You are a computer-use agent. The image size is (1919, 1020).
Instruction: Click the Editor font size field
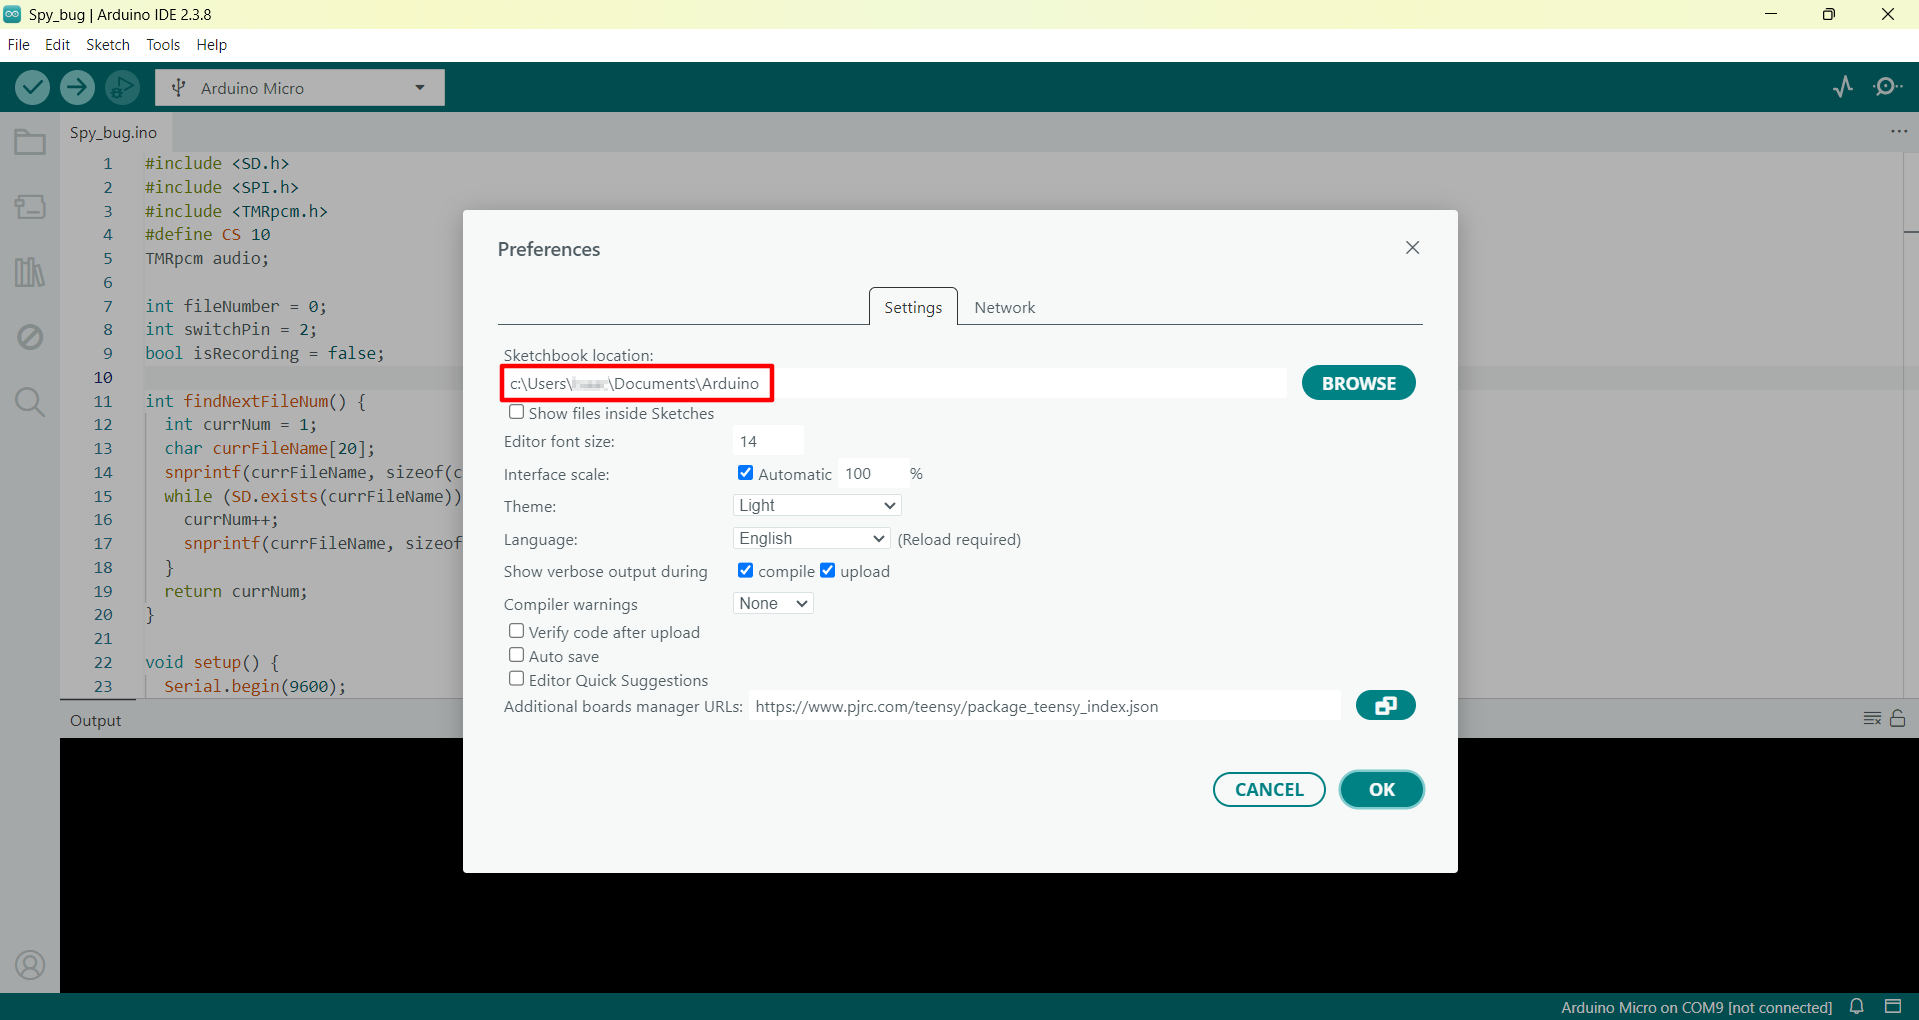(x=768, y=441)
